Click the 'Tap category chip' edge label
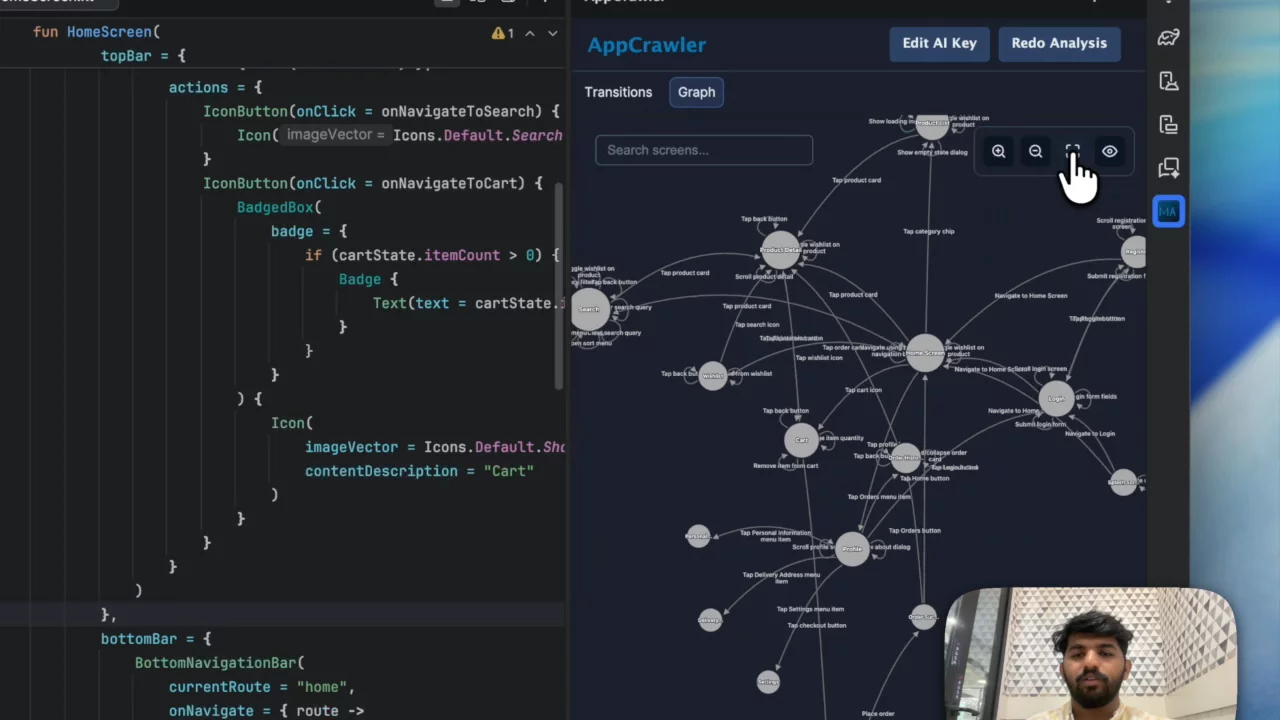This screenshot has width=1280, height=720. 929,231
